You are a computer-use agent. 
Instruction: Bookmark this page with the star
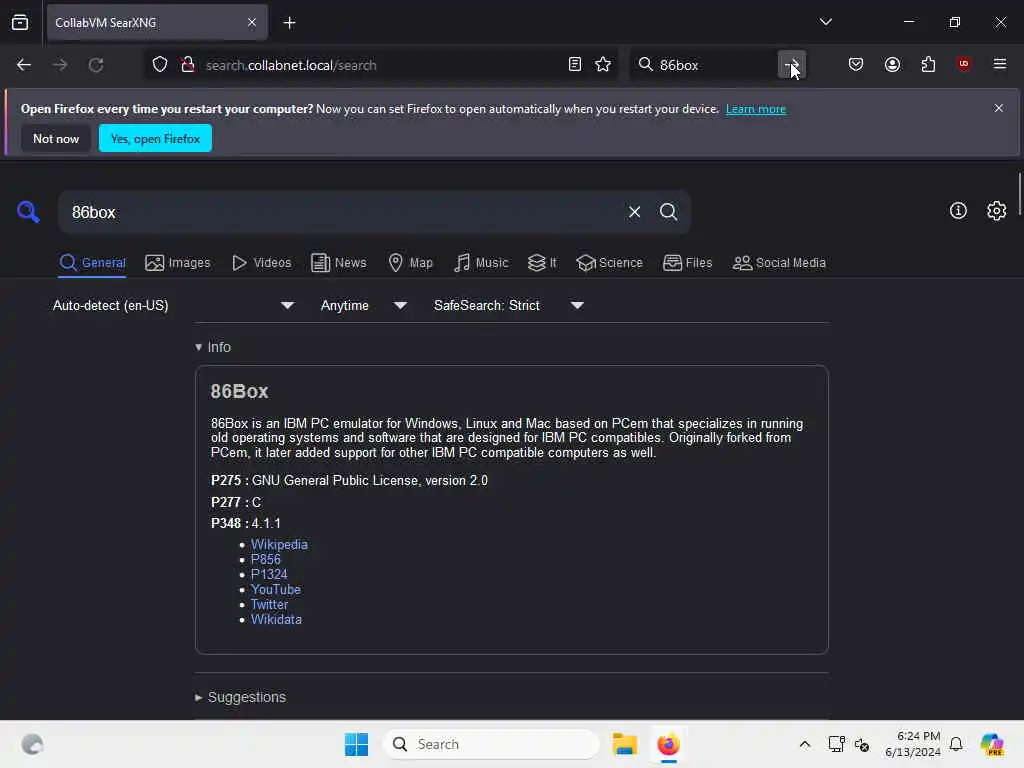click(603, 65)
